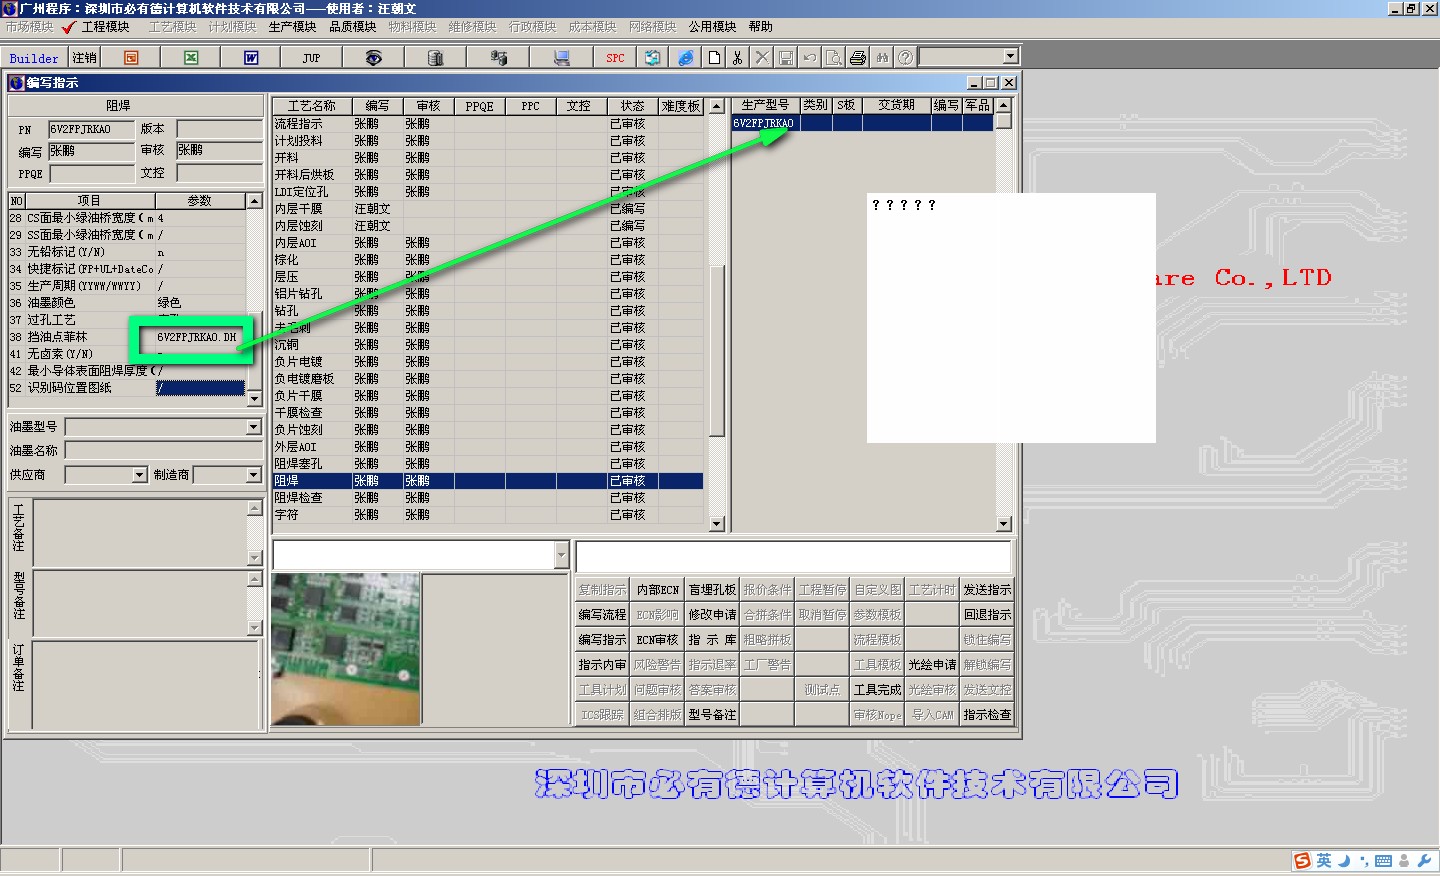
Task: Click the ECN审核 button
Action: tap(657, 640)
